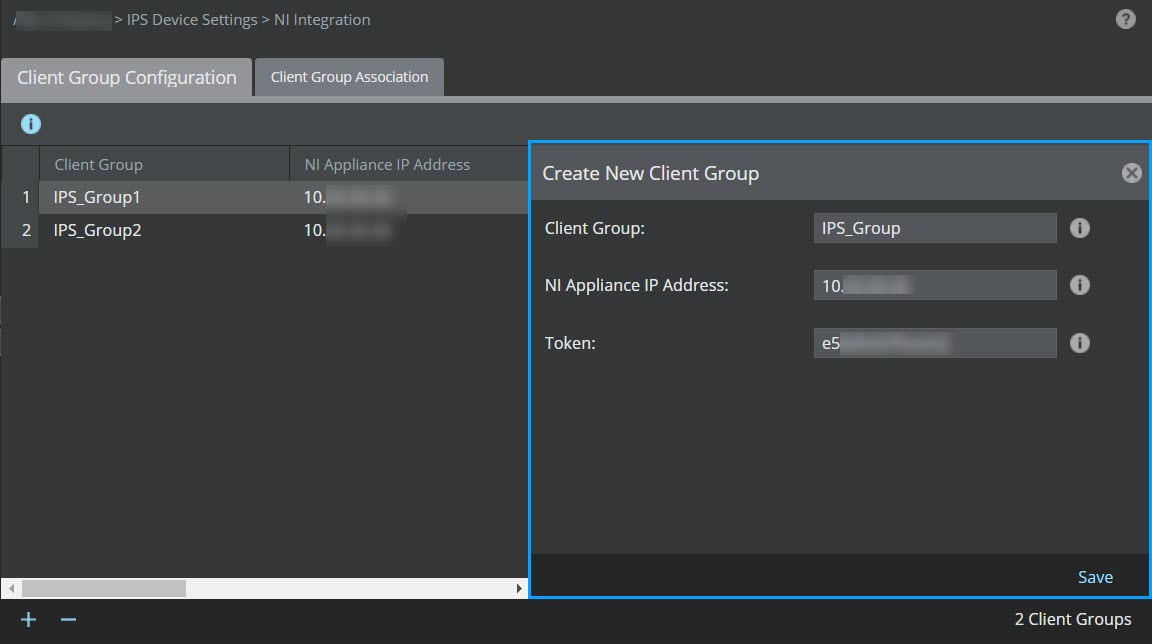The height and width of the screenshot is (644, 1152).
Task: Click row number 1 cell
Action: (21, 198)
